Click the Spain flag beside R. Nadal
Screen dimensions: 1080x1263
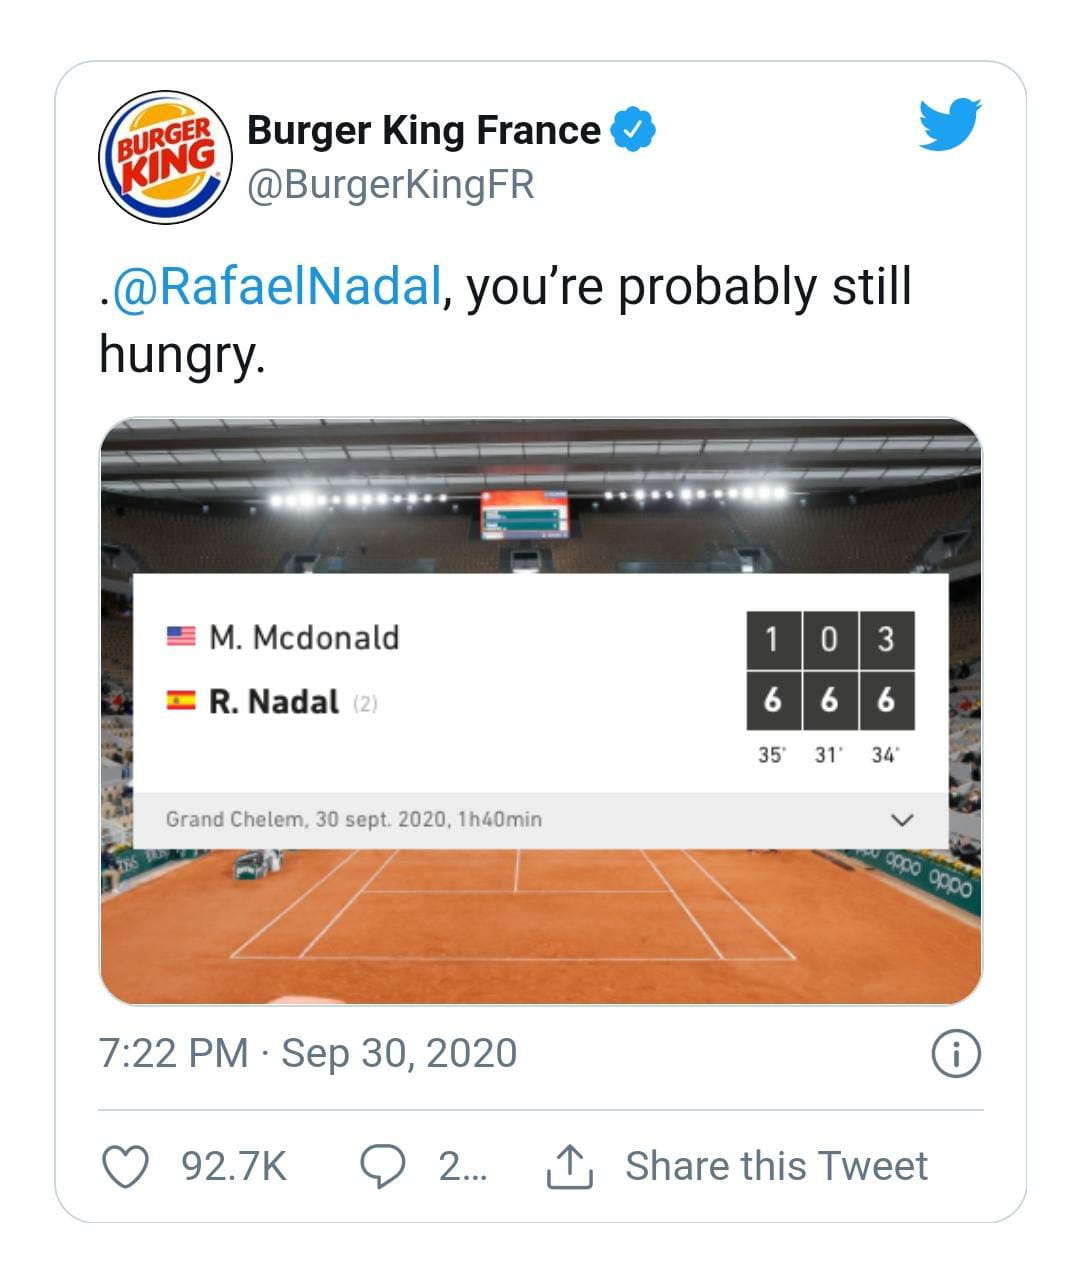click(181, 701)
